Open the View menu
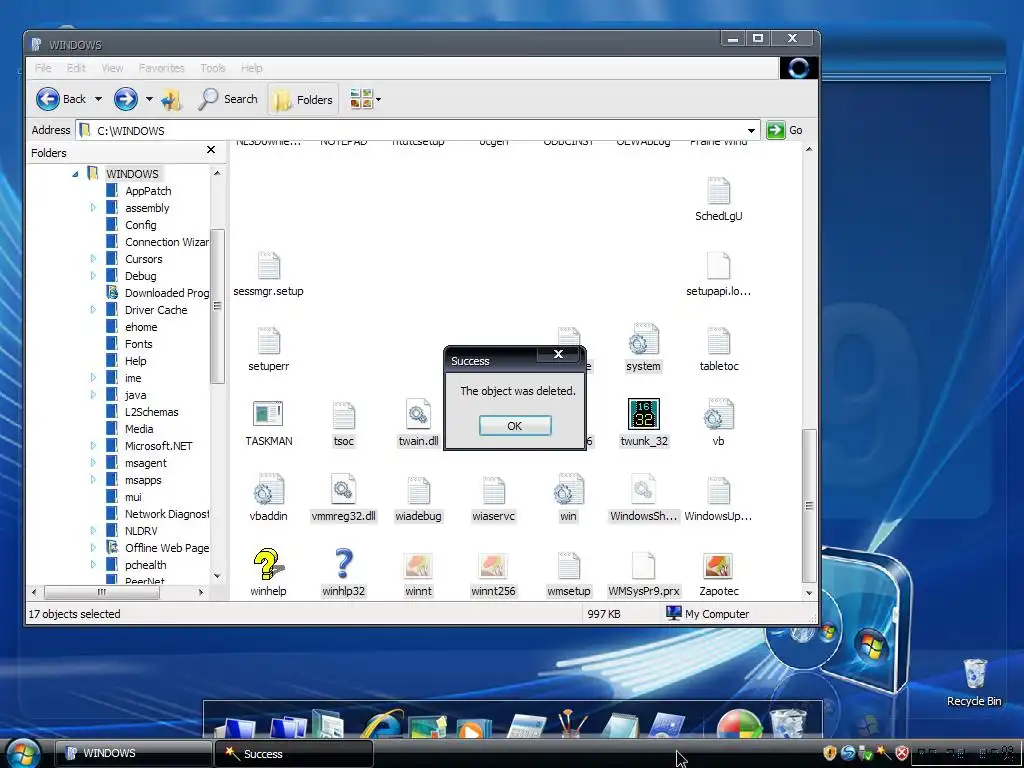Viewport: 1024px width, 768px height. (112, 68)
